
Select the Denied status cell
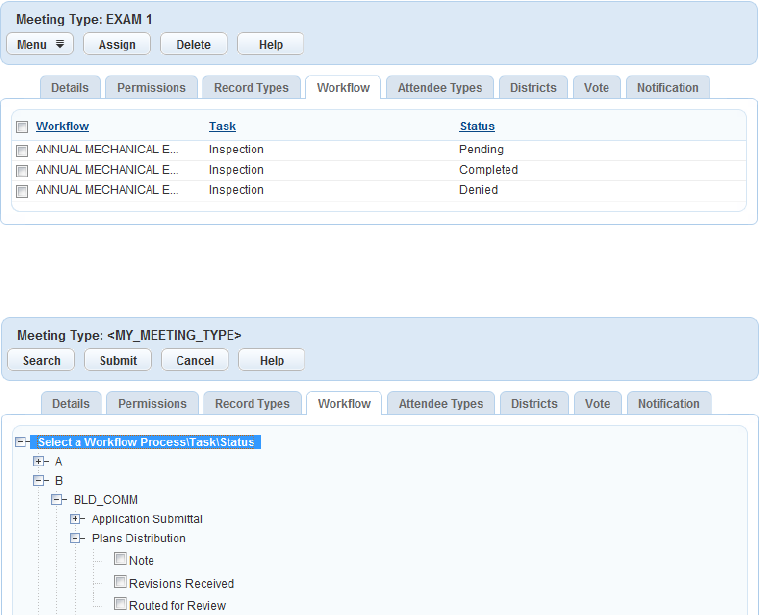click(x=478, y=189)
